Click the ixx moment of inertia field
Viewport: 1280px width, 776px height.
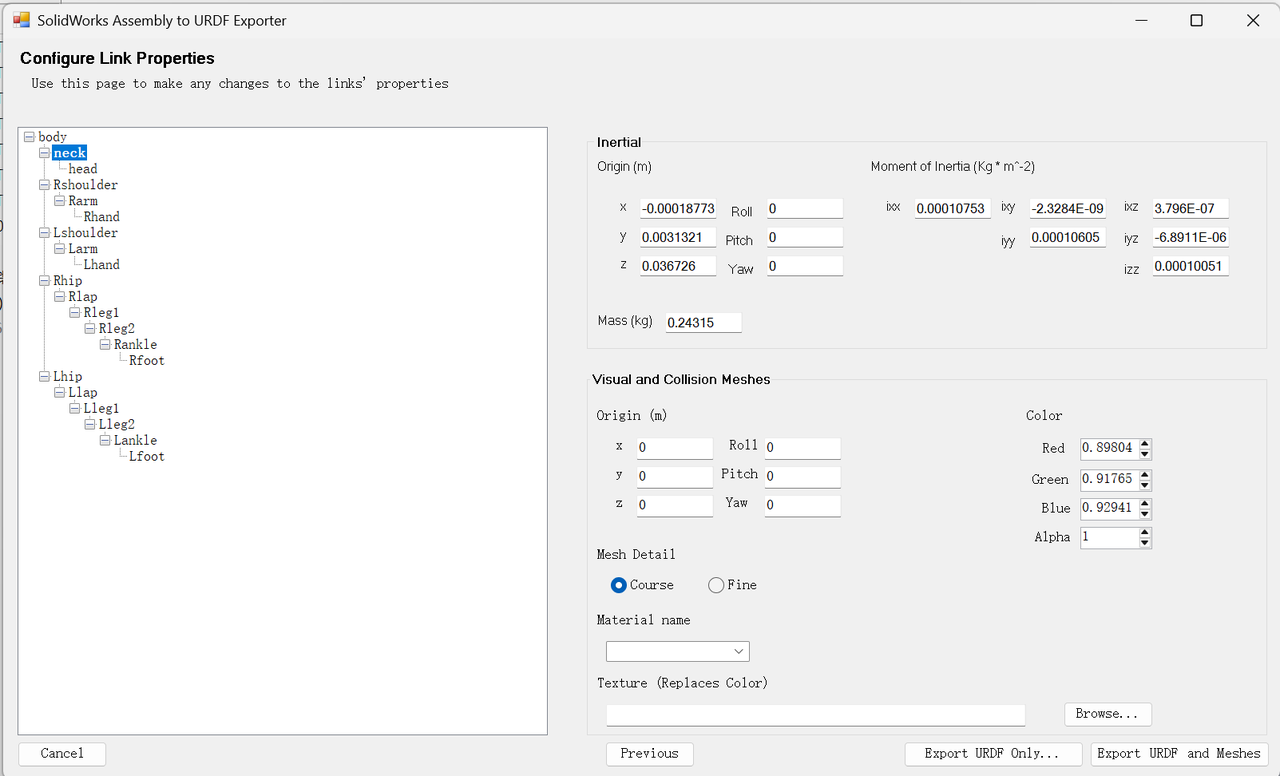tap(953, 209)
